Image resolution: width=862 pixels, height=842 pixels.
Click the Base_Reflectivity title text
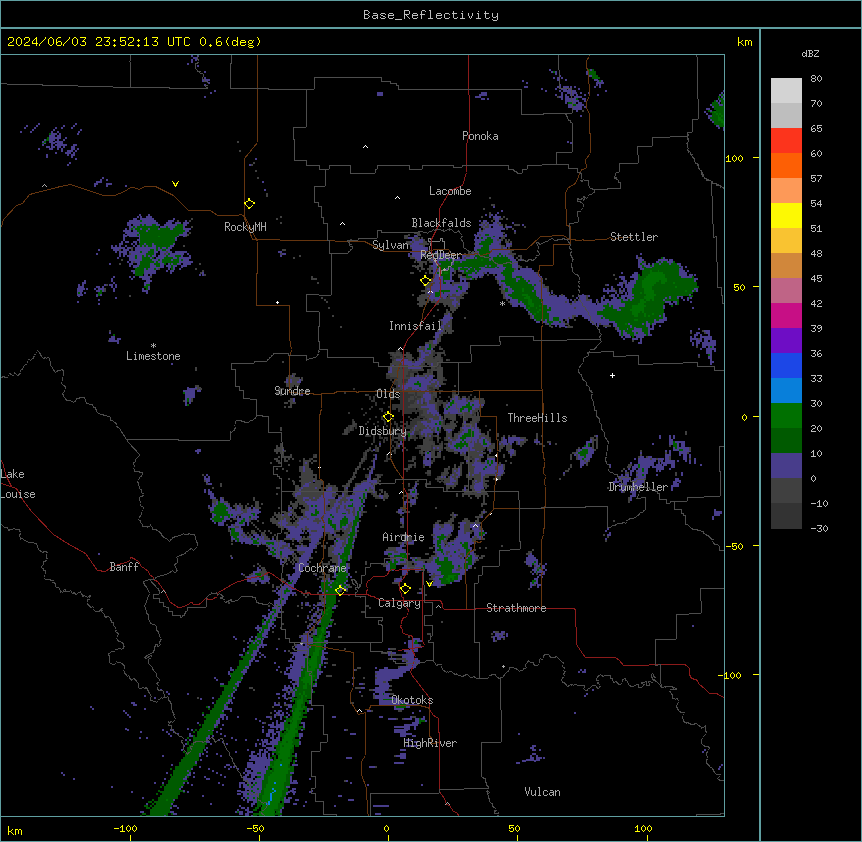pos(430,15)
